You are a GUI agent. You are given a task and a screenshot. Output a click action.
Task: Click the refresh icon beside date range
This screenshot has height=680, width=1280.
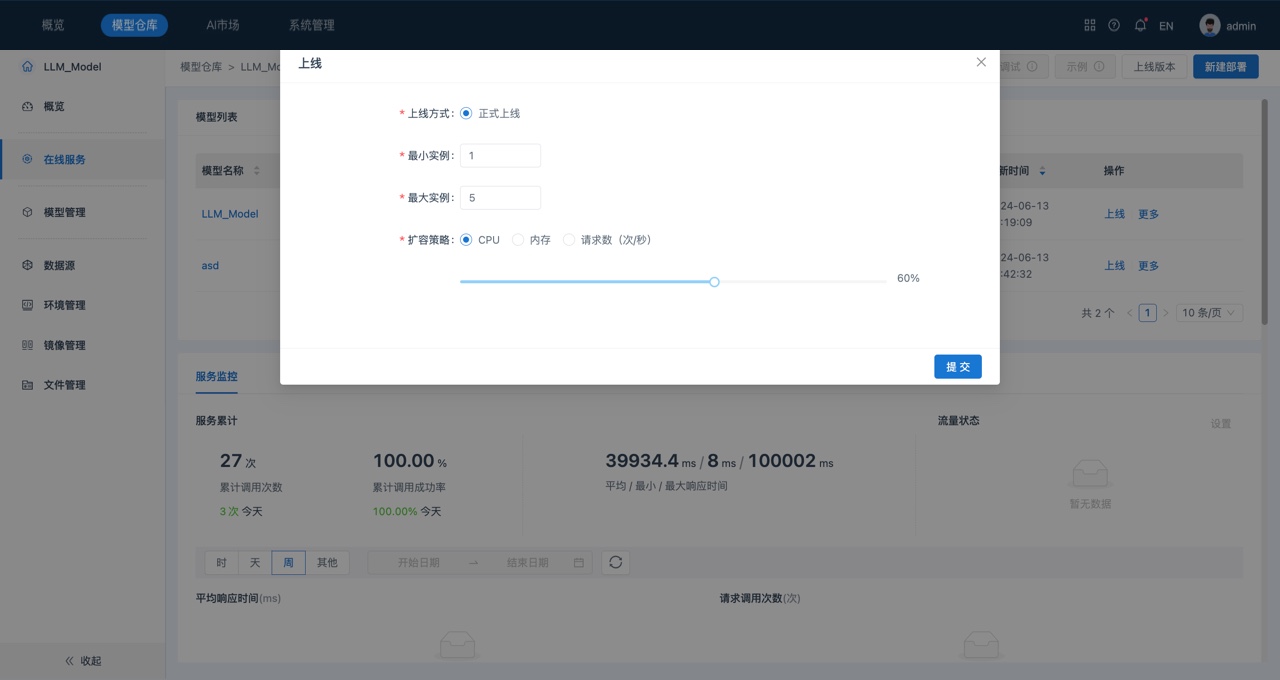coord(615,562)
